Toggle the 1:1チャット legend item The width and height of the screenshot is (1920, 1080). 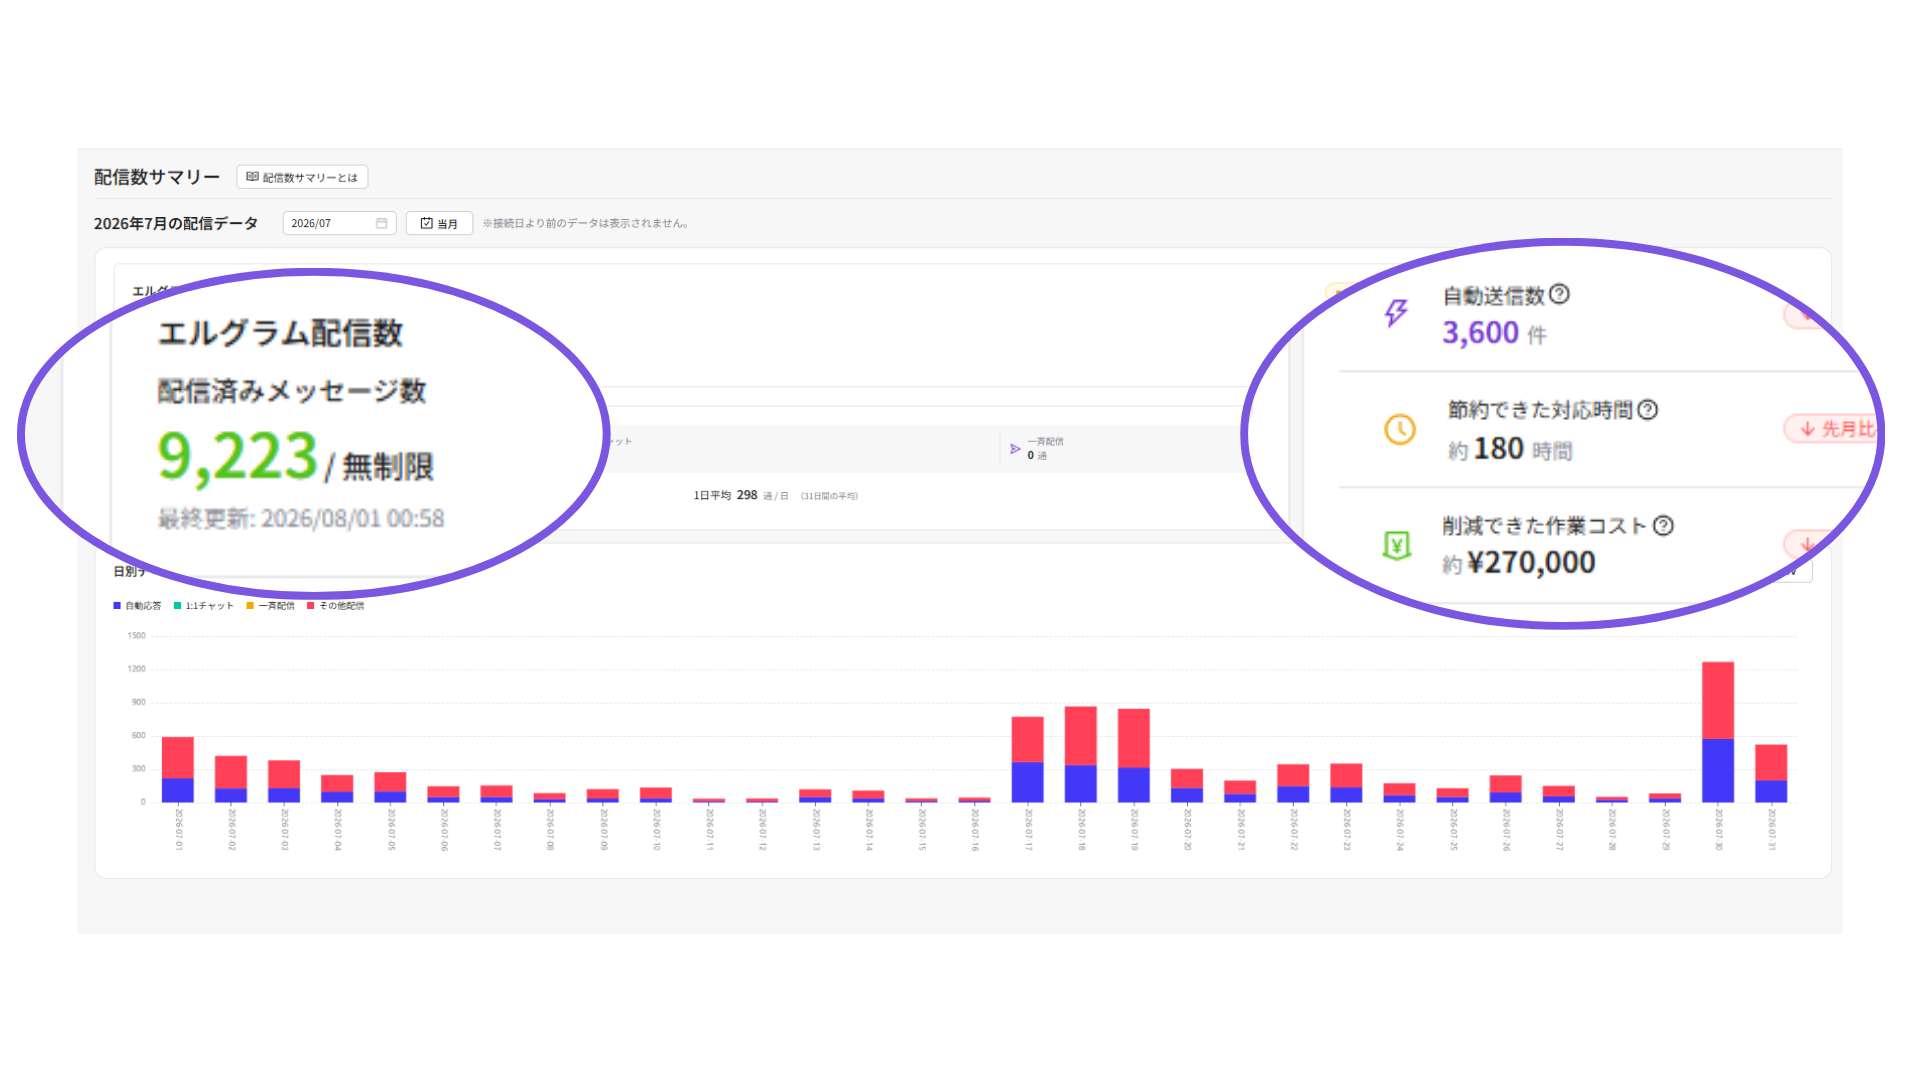[x=204, y=606]
